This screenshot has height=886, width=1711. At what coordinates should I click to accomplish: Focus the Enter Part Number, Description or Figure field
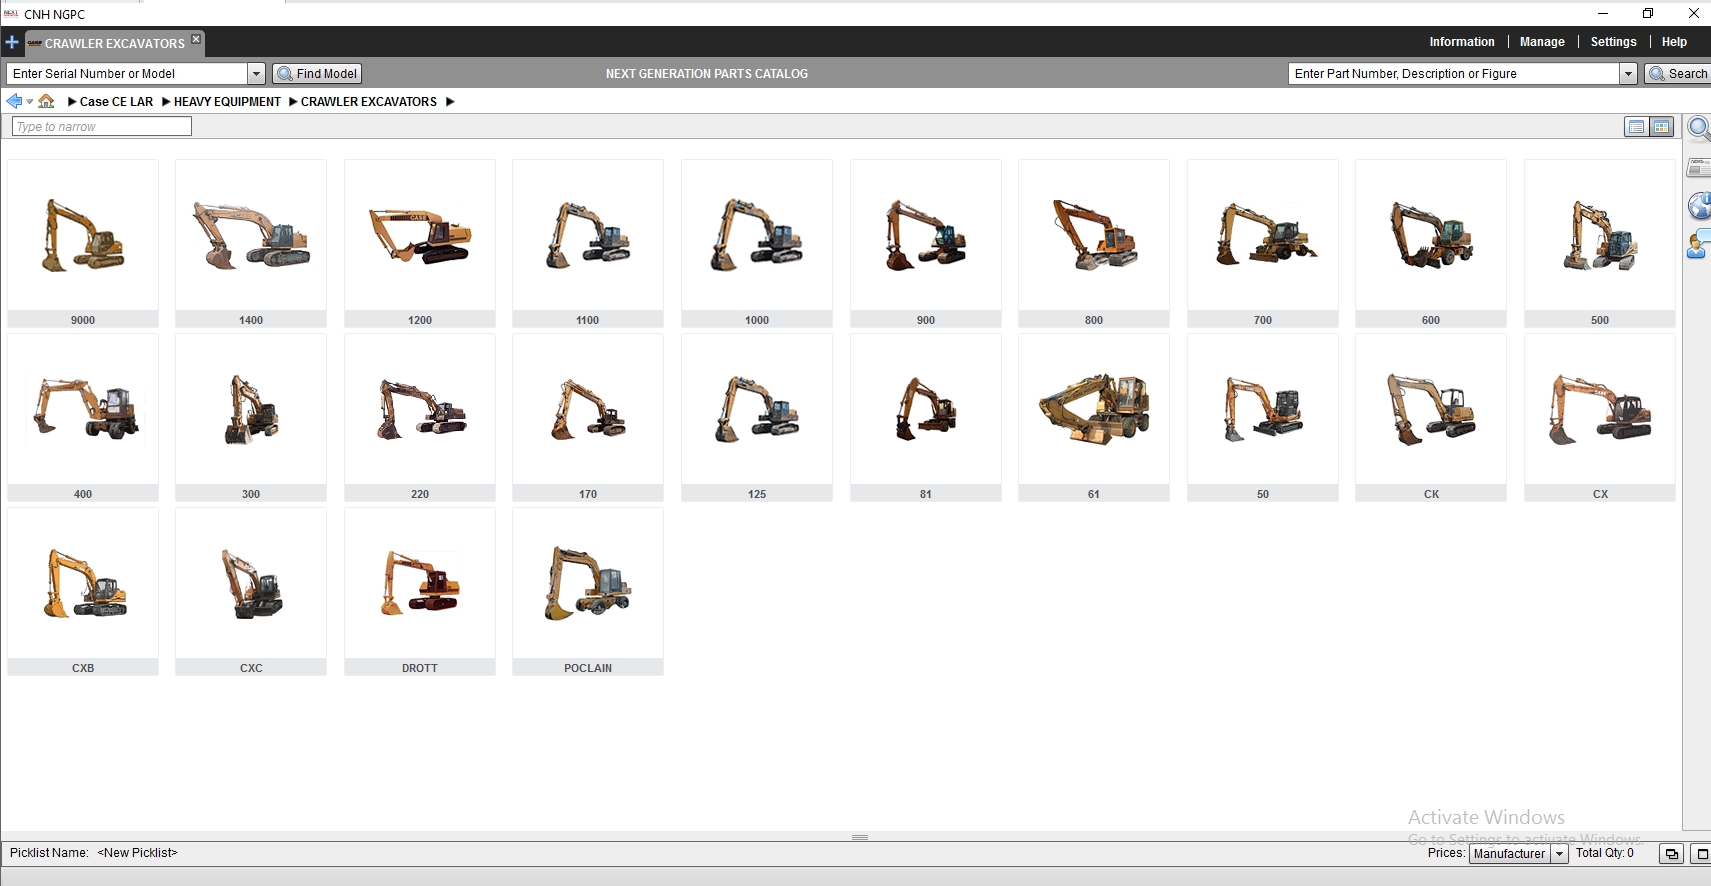[1454, 74]
